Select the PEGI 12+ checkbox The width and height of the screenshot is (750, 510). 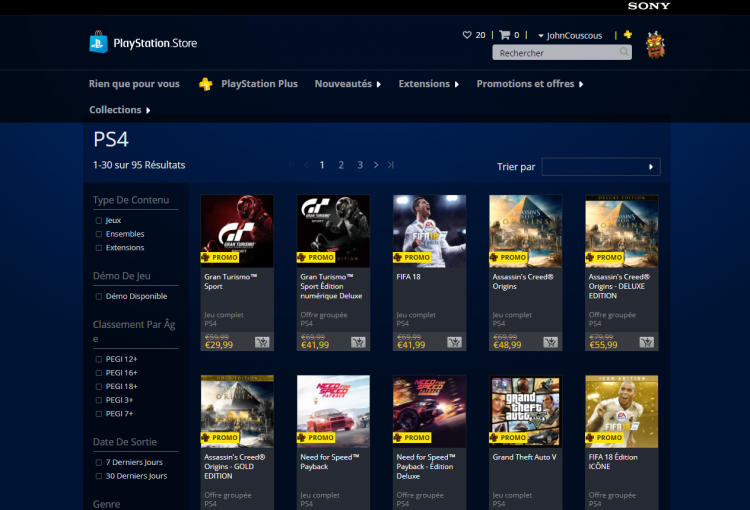tap(99, 359)
